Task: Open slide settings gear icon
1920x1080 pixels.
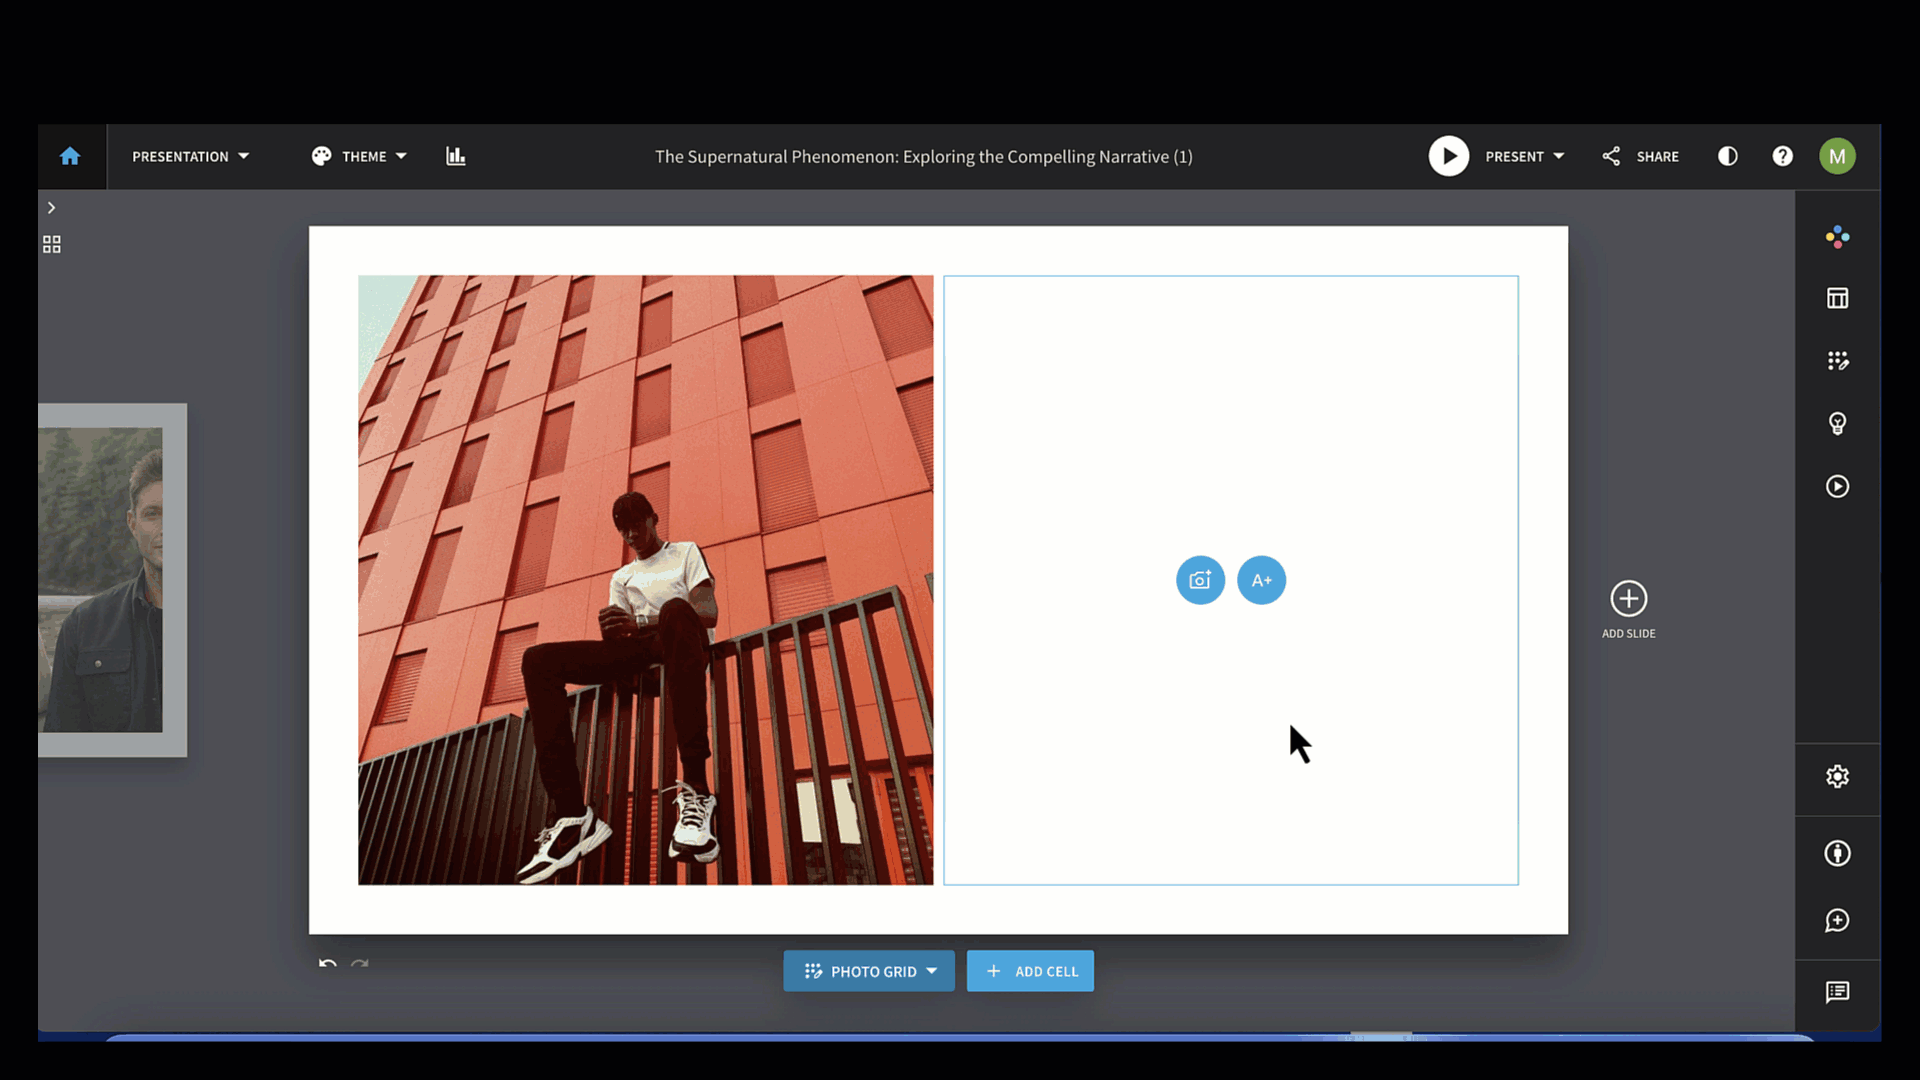Action: click(x=1837, y=777)
